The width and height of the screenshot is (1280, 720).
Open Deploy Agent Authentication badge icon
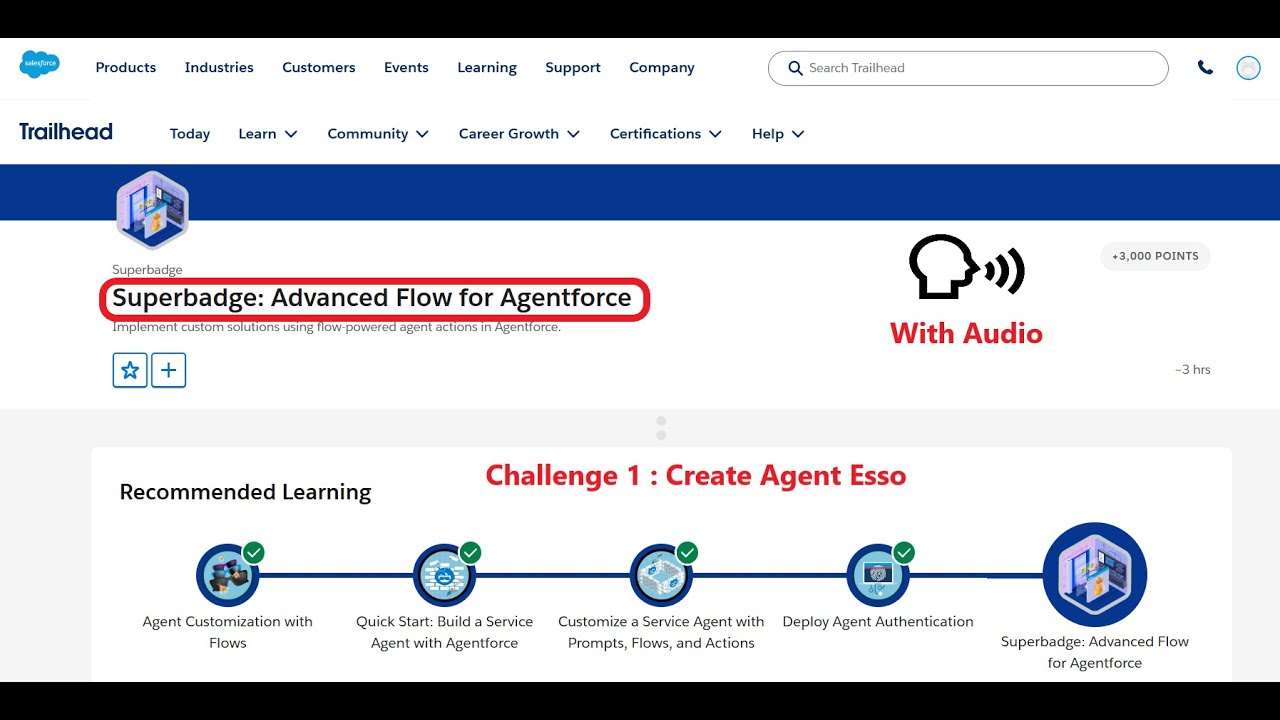(x=878, y=575)
